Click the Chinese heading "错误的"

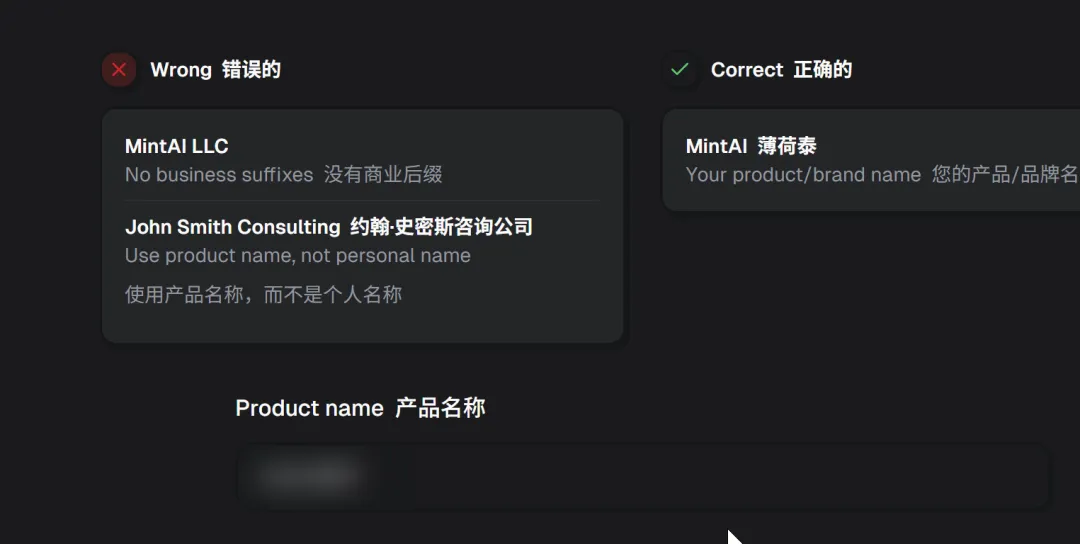251,70
